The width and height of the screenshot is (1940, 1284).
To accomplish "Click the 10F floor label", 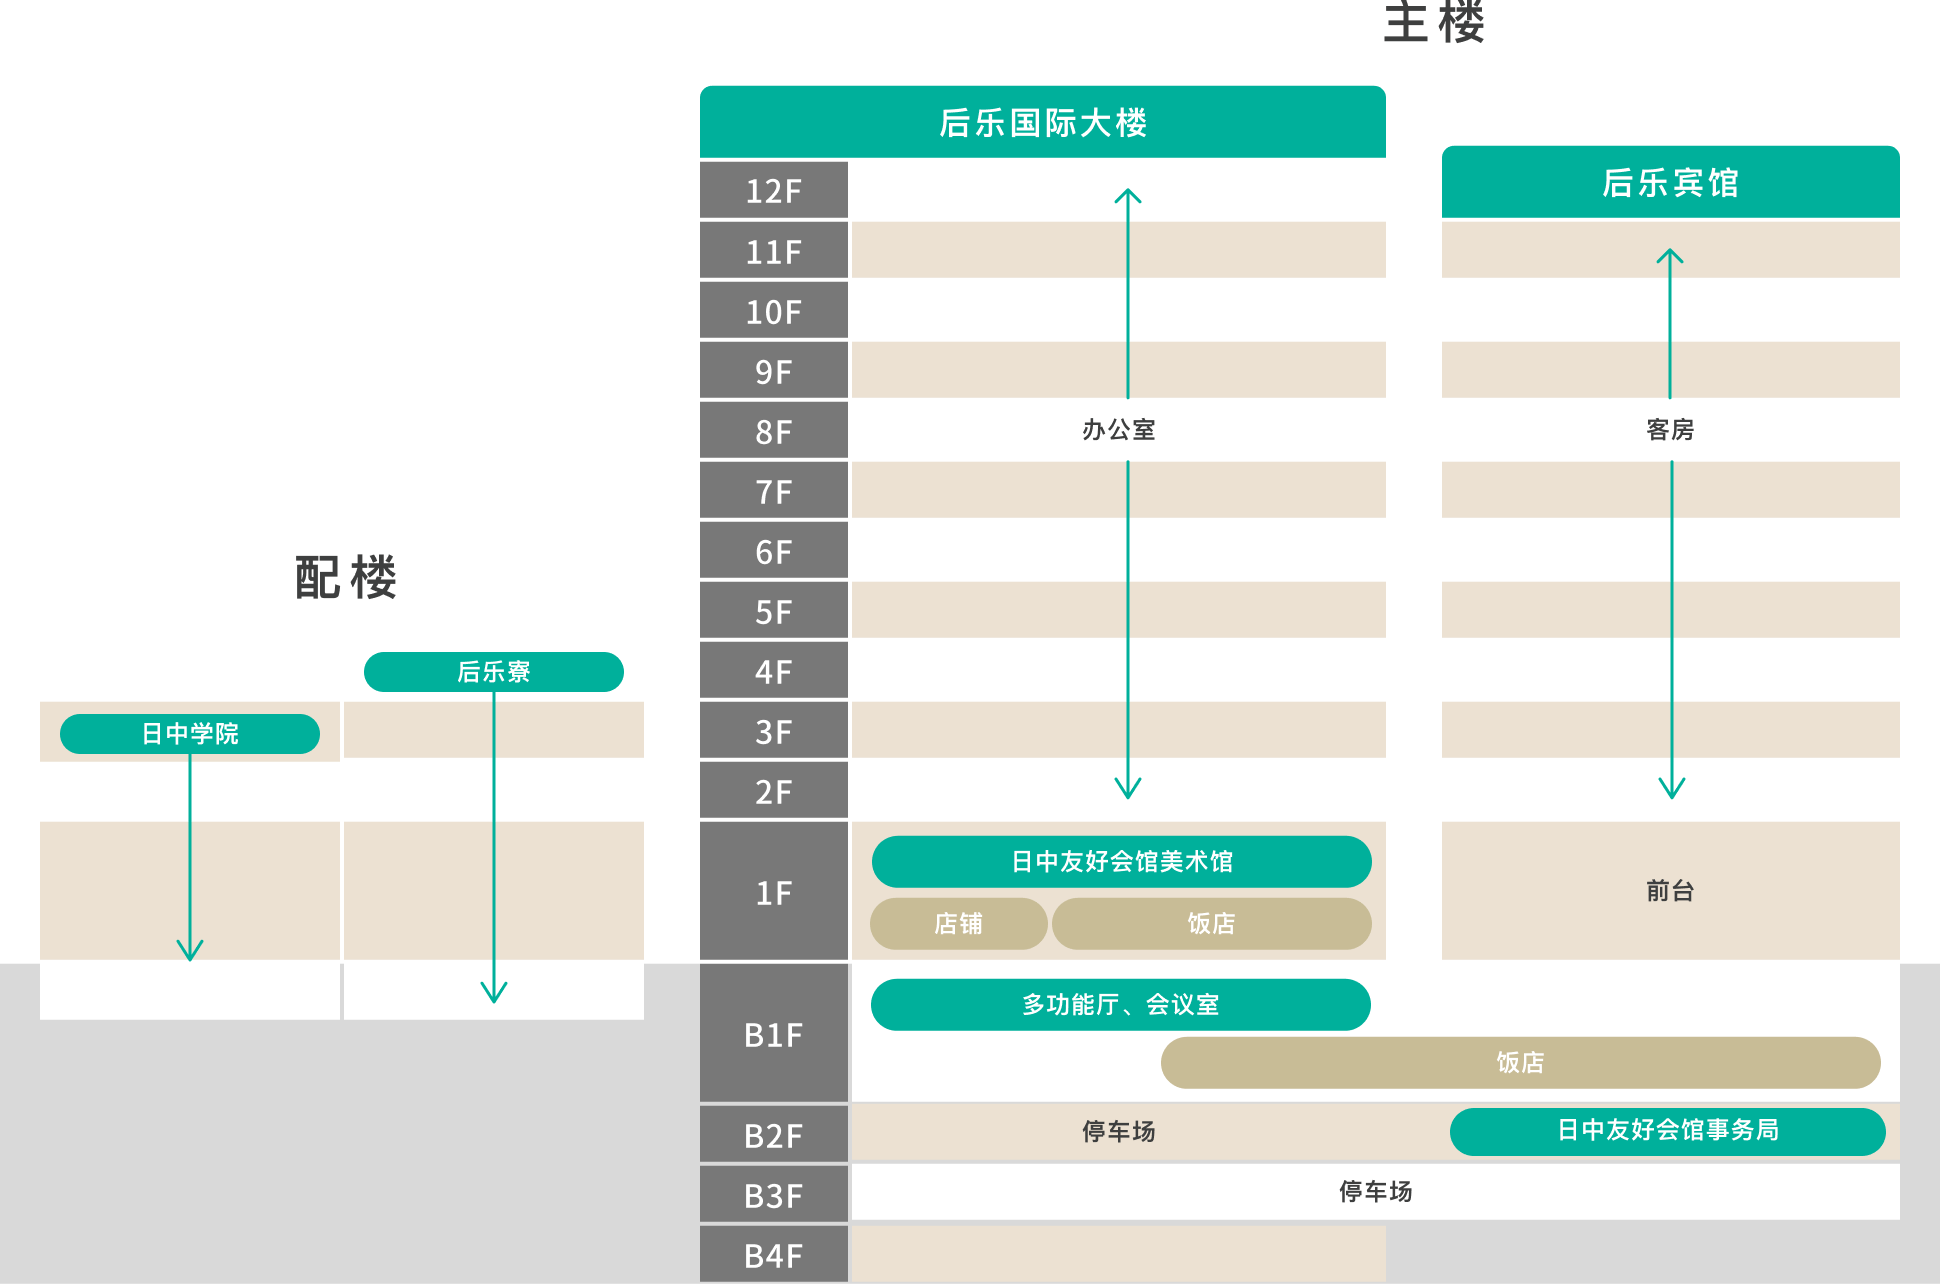I will coord(774,310).
